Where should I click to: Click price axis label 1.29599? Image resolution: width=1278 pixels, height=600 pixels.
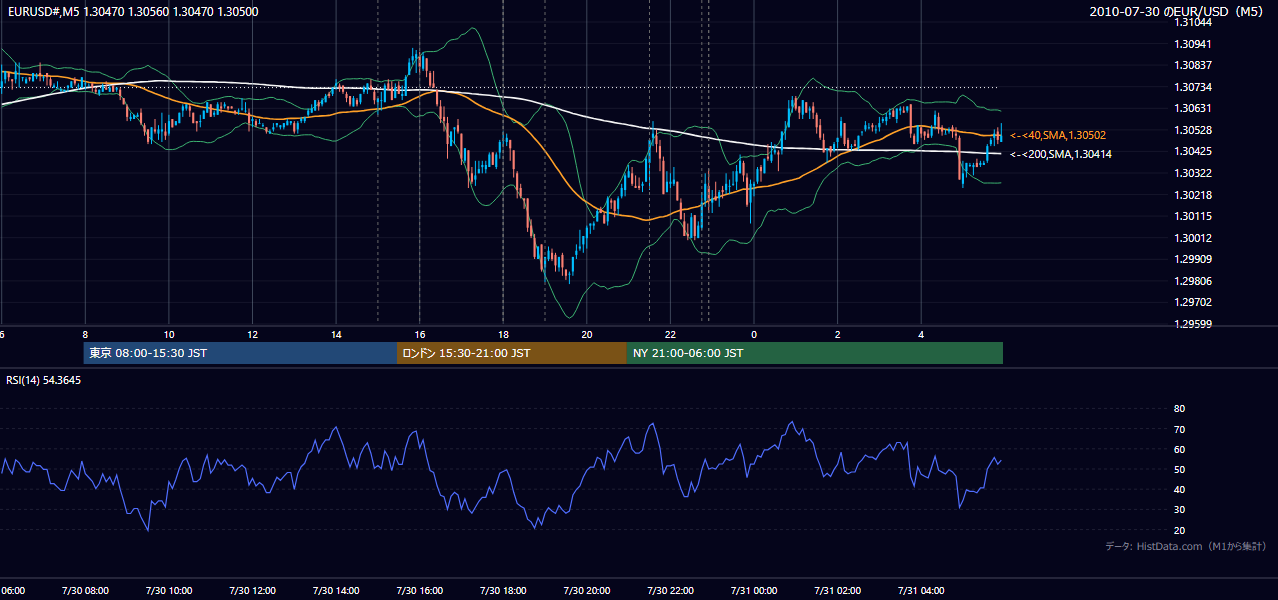click(1194, 324)
